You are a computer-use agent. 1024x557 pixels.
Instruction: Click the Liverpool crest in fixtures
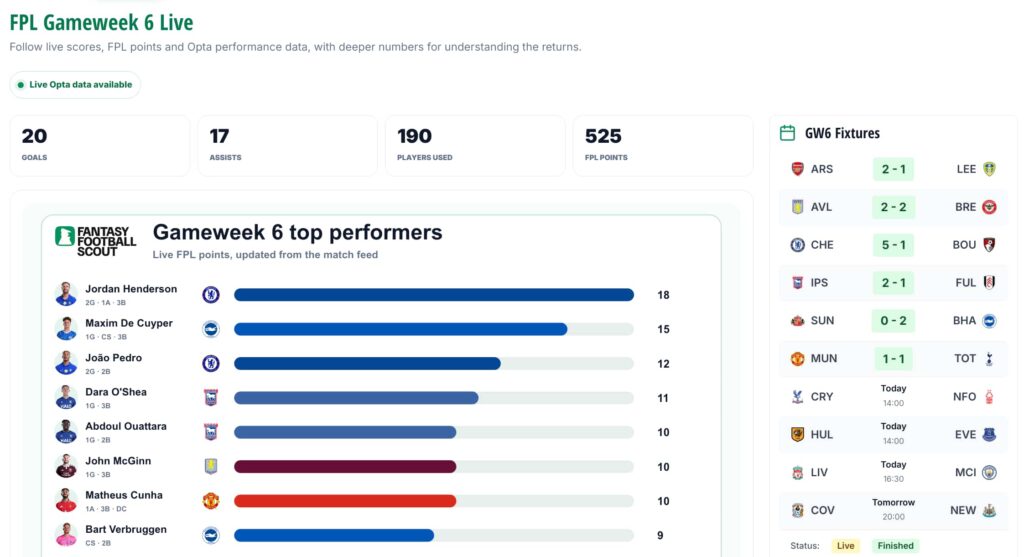point(797,473)
